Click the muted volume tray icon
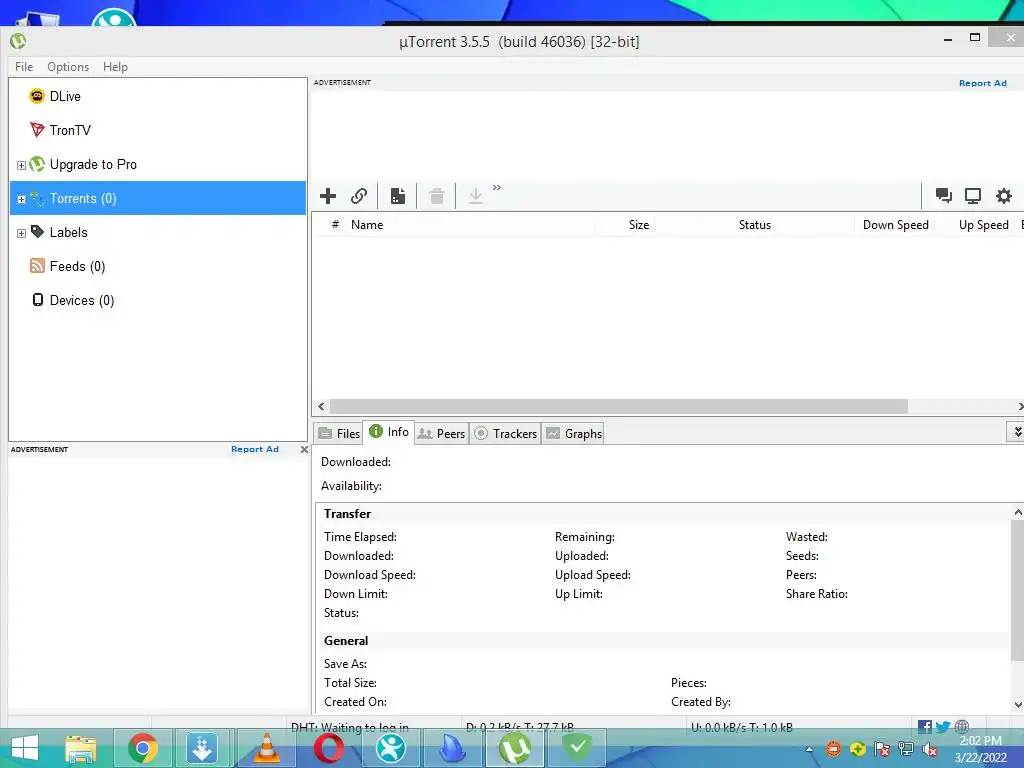The width and height of the screenshot is (1024, 768). click(929, 749)
